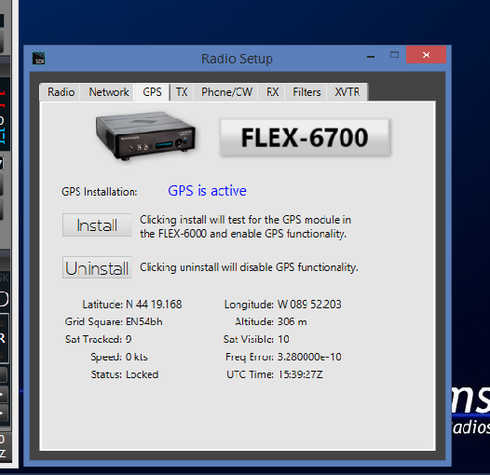Click Freq Error value 3.280000e-10
Viewport: 490px width, 475px height.
pyautogui.click(x=309, y=357)
